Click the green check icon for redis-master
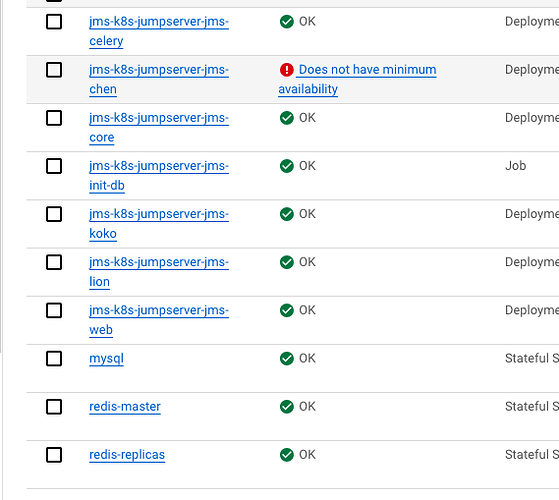 287,407
